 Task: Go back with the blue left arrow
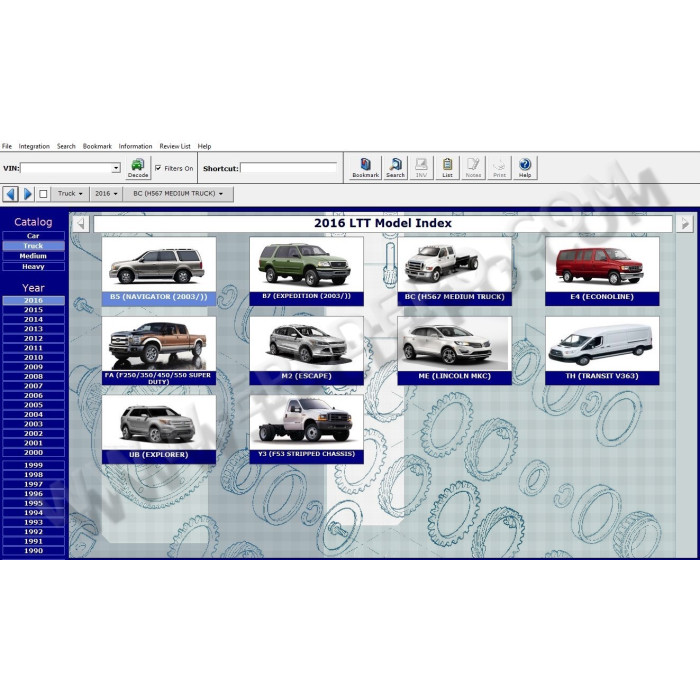pos(11,194)
